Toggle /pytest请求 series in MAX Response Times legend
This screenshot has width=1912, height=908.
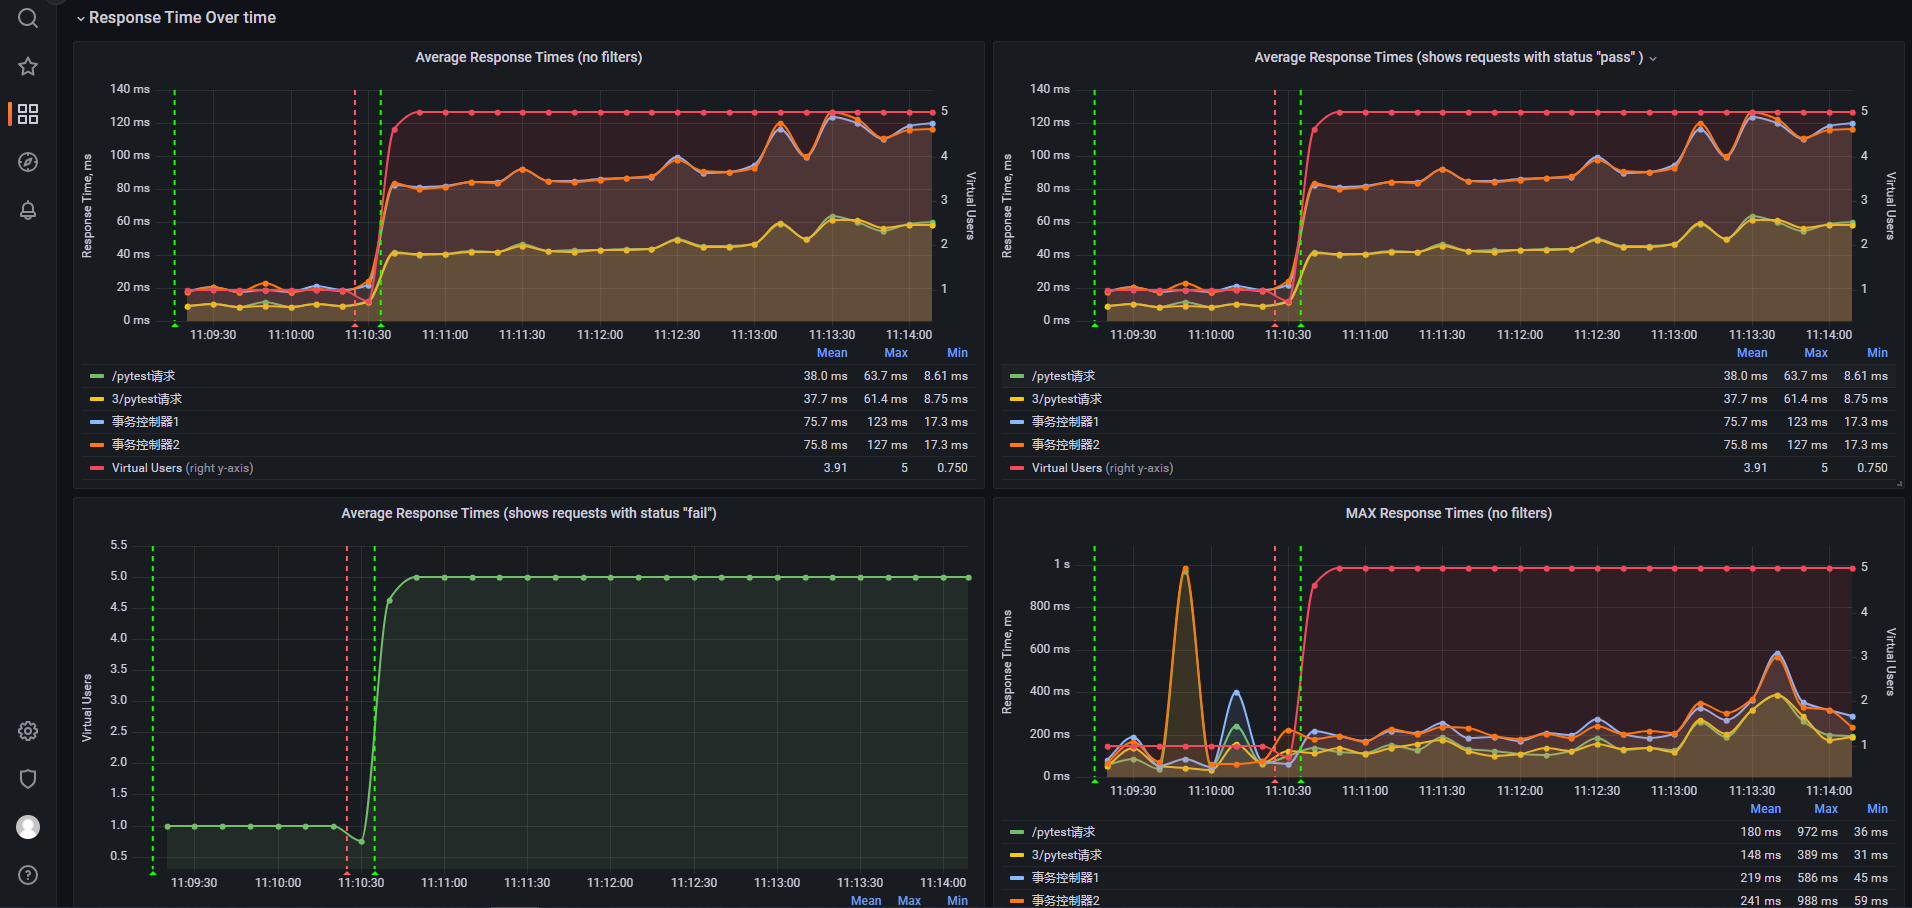[x=1063, y=832]
